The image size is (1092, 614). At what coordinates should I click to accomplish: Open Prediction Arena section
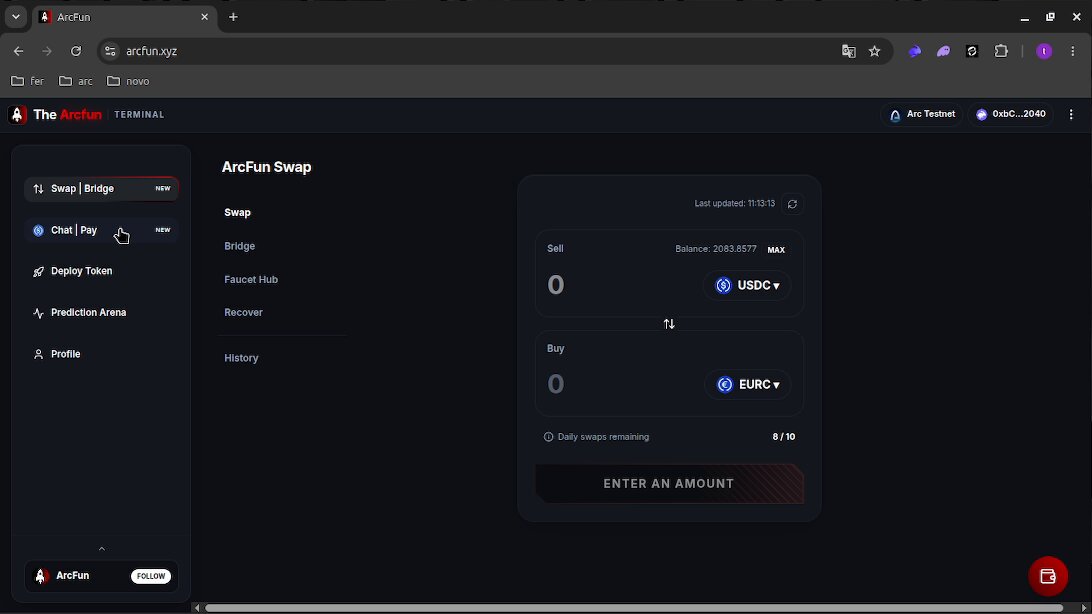click(102, 313)
